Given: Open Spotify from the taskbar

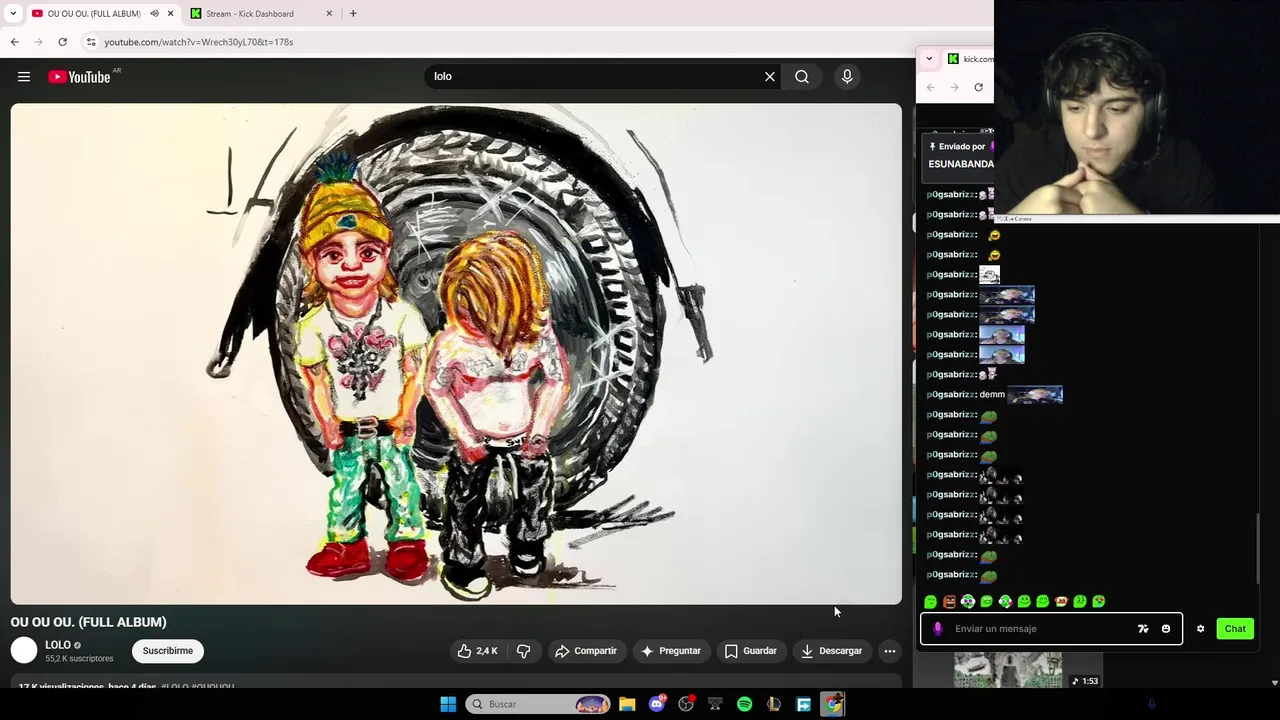Looking at the screenshot, I should tap(744, 704).
